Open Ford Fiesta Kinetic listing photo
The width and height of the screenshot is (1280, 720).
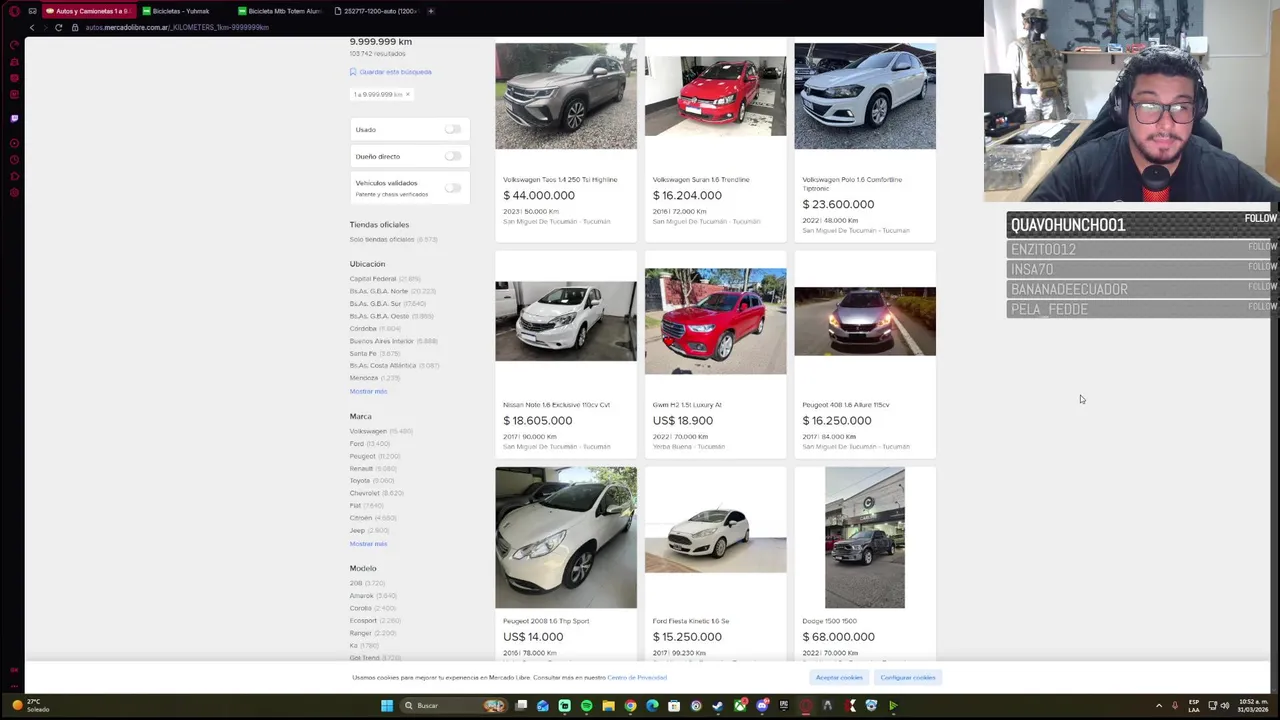(715, 537)
